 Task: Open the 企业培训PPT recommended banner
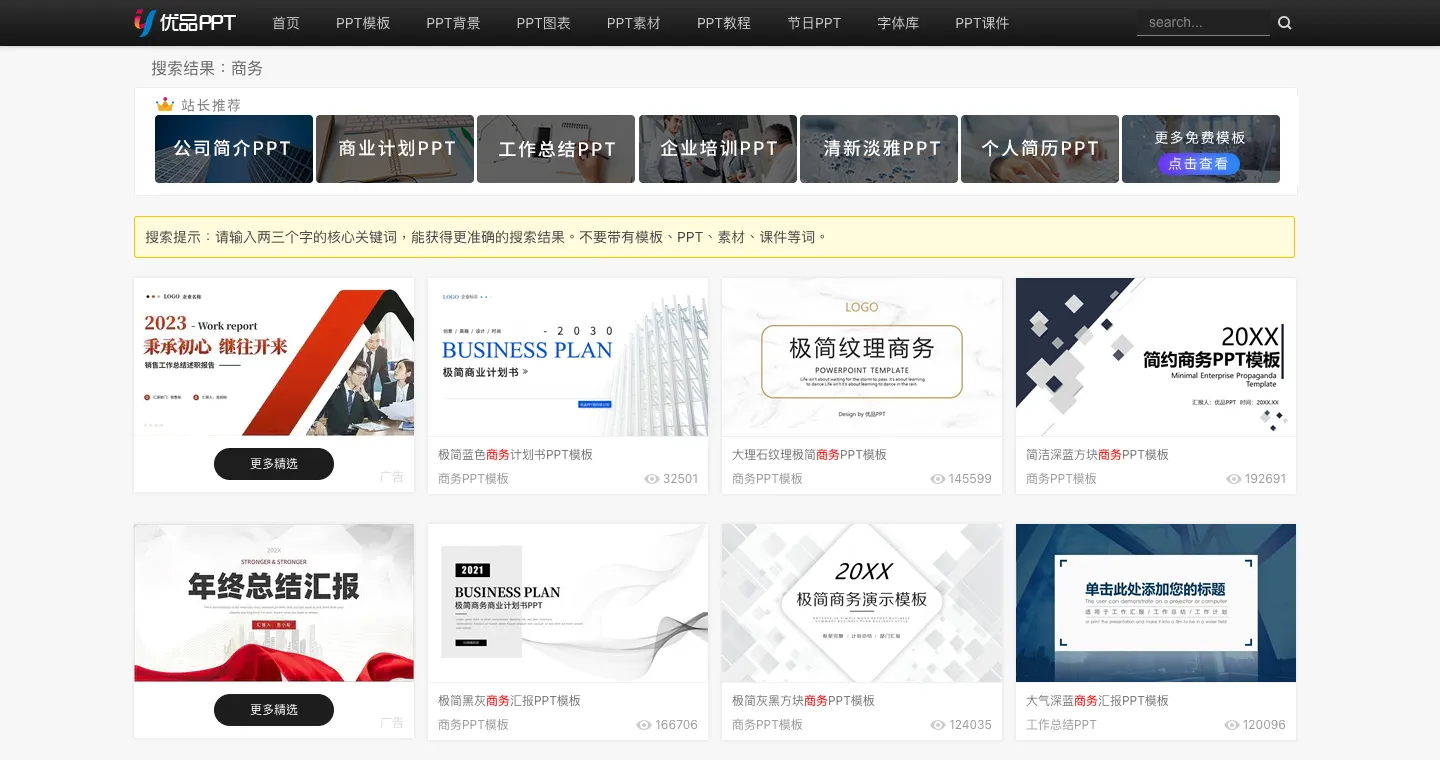[x=718, y=149]
